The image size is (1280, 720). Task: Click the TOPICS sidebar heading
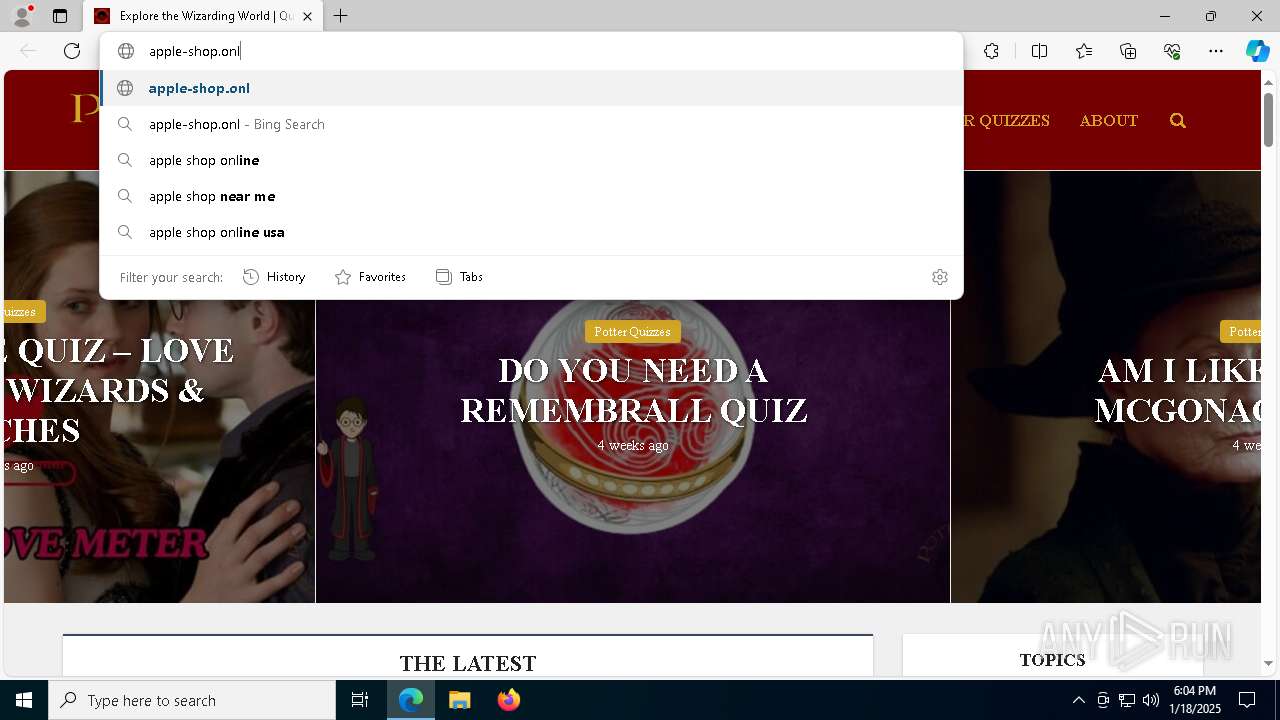pos(1052,660)
